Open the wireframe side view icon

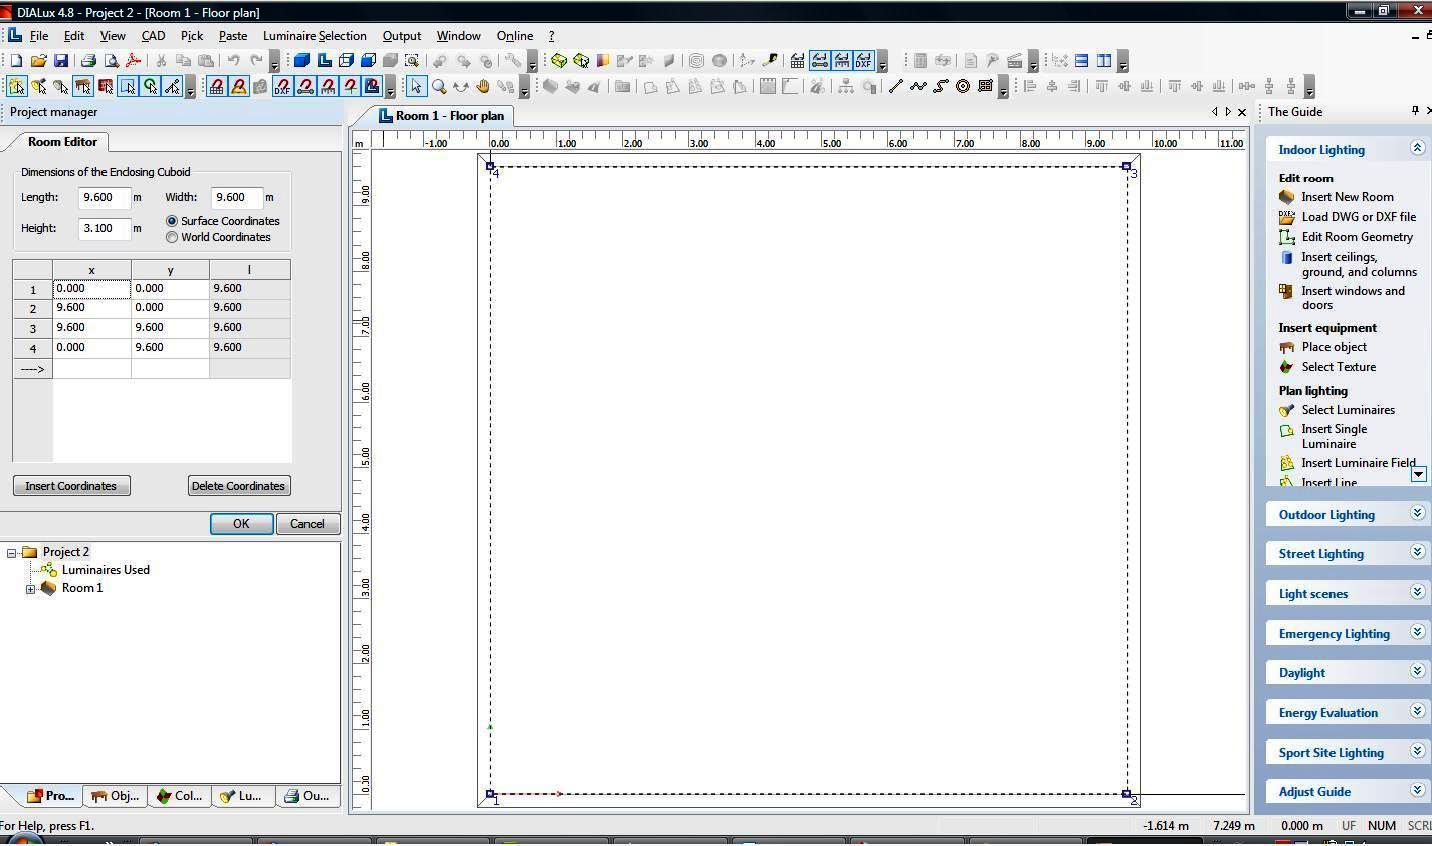click(346, 61)
